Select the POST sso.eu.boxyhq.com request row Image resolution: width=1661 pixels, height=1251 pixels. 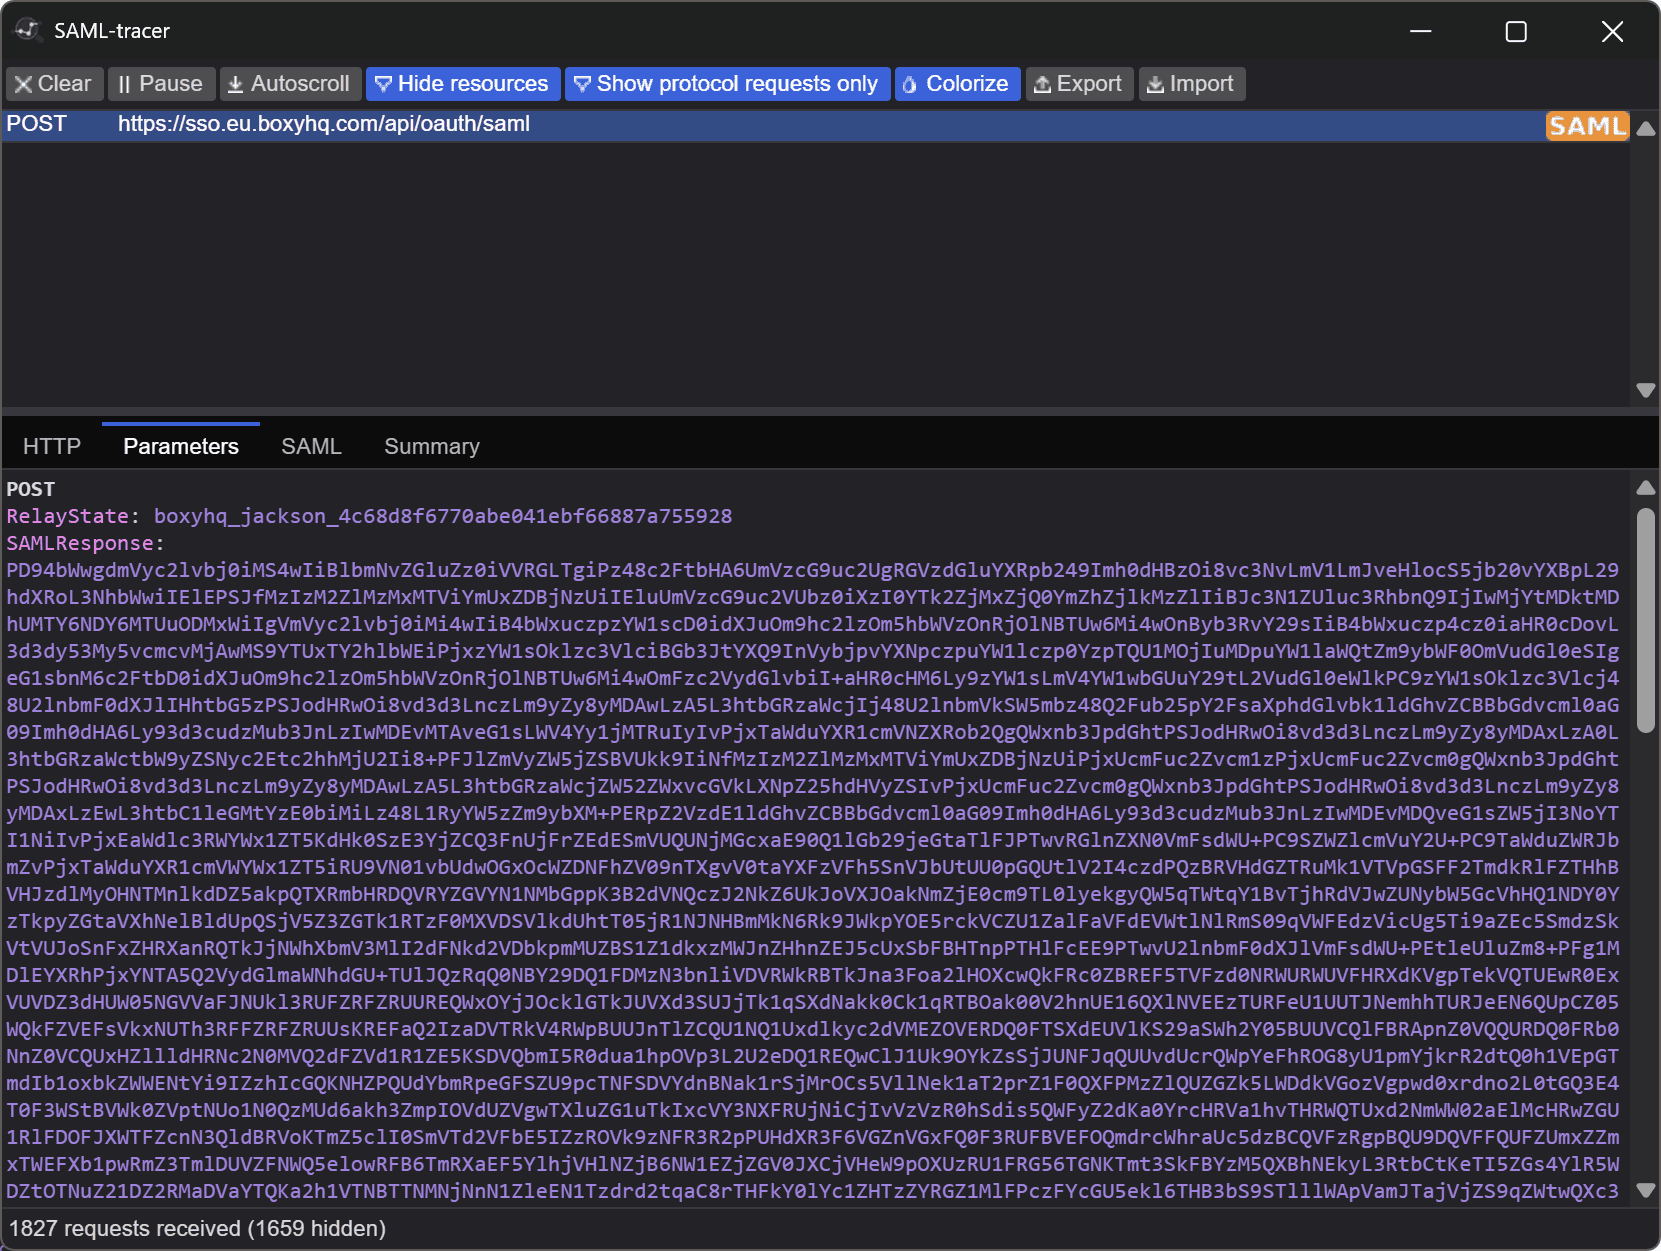coord(815,125)
